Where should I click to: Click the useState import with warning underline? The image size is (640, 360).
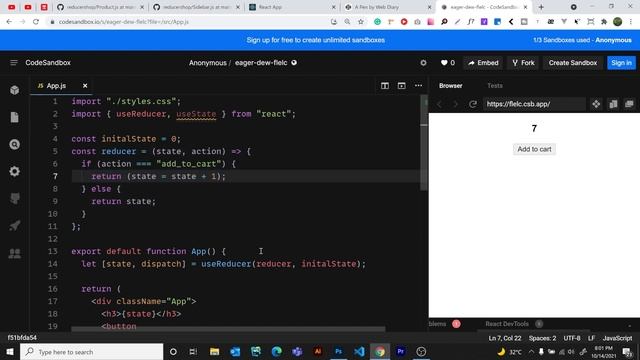click(196, 114)
